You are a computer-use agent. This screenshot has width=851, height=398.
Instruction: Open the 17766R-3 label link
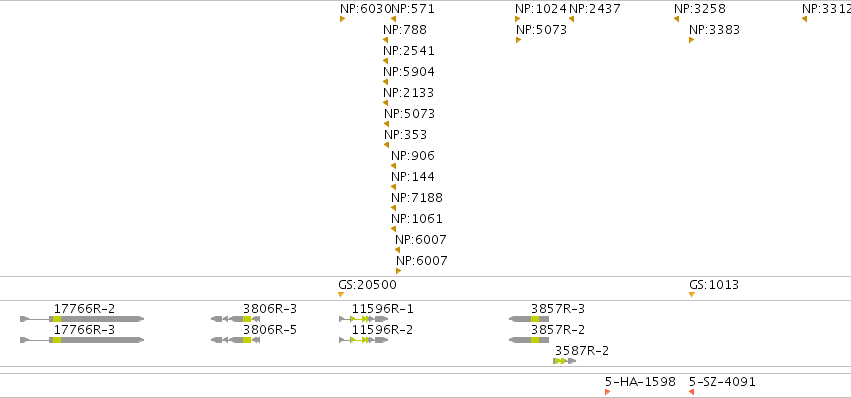(x=84, y=330)
